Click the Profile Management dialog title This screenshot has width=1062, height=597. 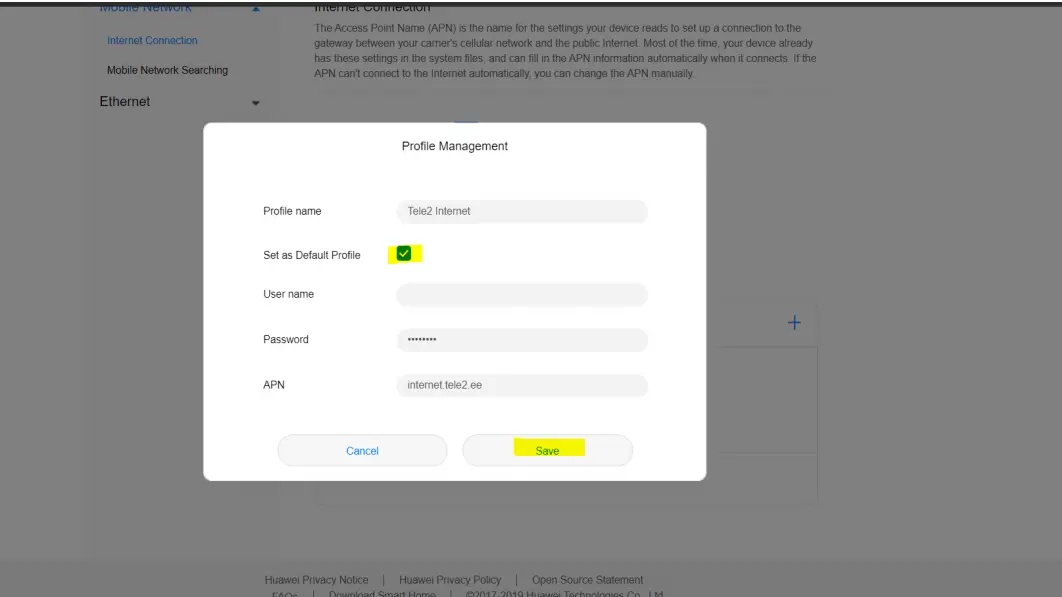coord(454,146)
